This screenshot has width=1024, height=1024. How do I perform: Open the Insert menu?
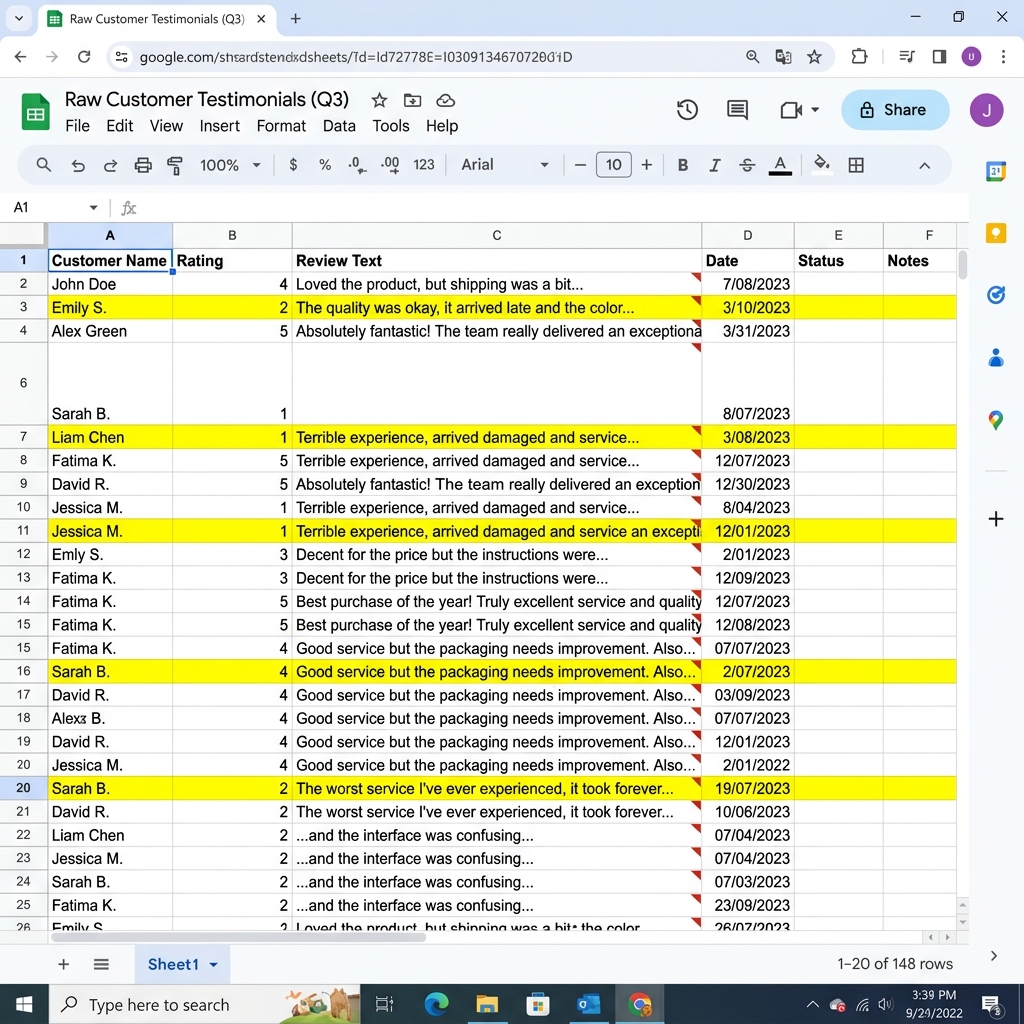[219, 126]
